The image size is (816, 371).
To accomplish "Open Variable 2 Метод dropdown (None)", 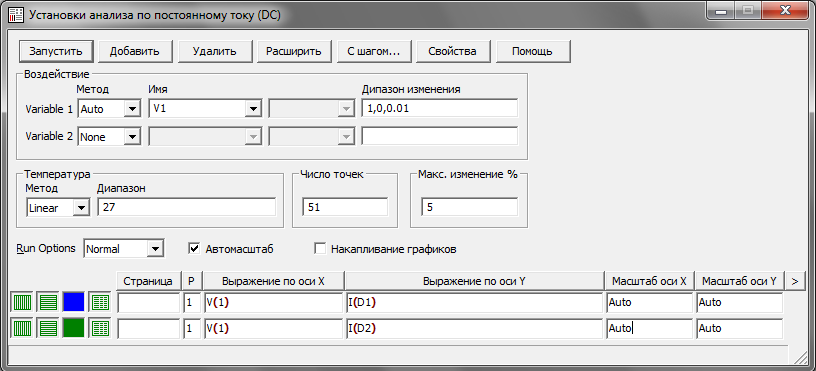I will click(109, 137).
